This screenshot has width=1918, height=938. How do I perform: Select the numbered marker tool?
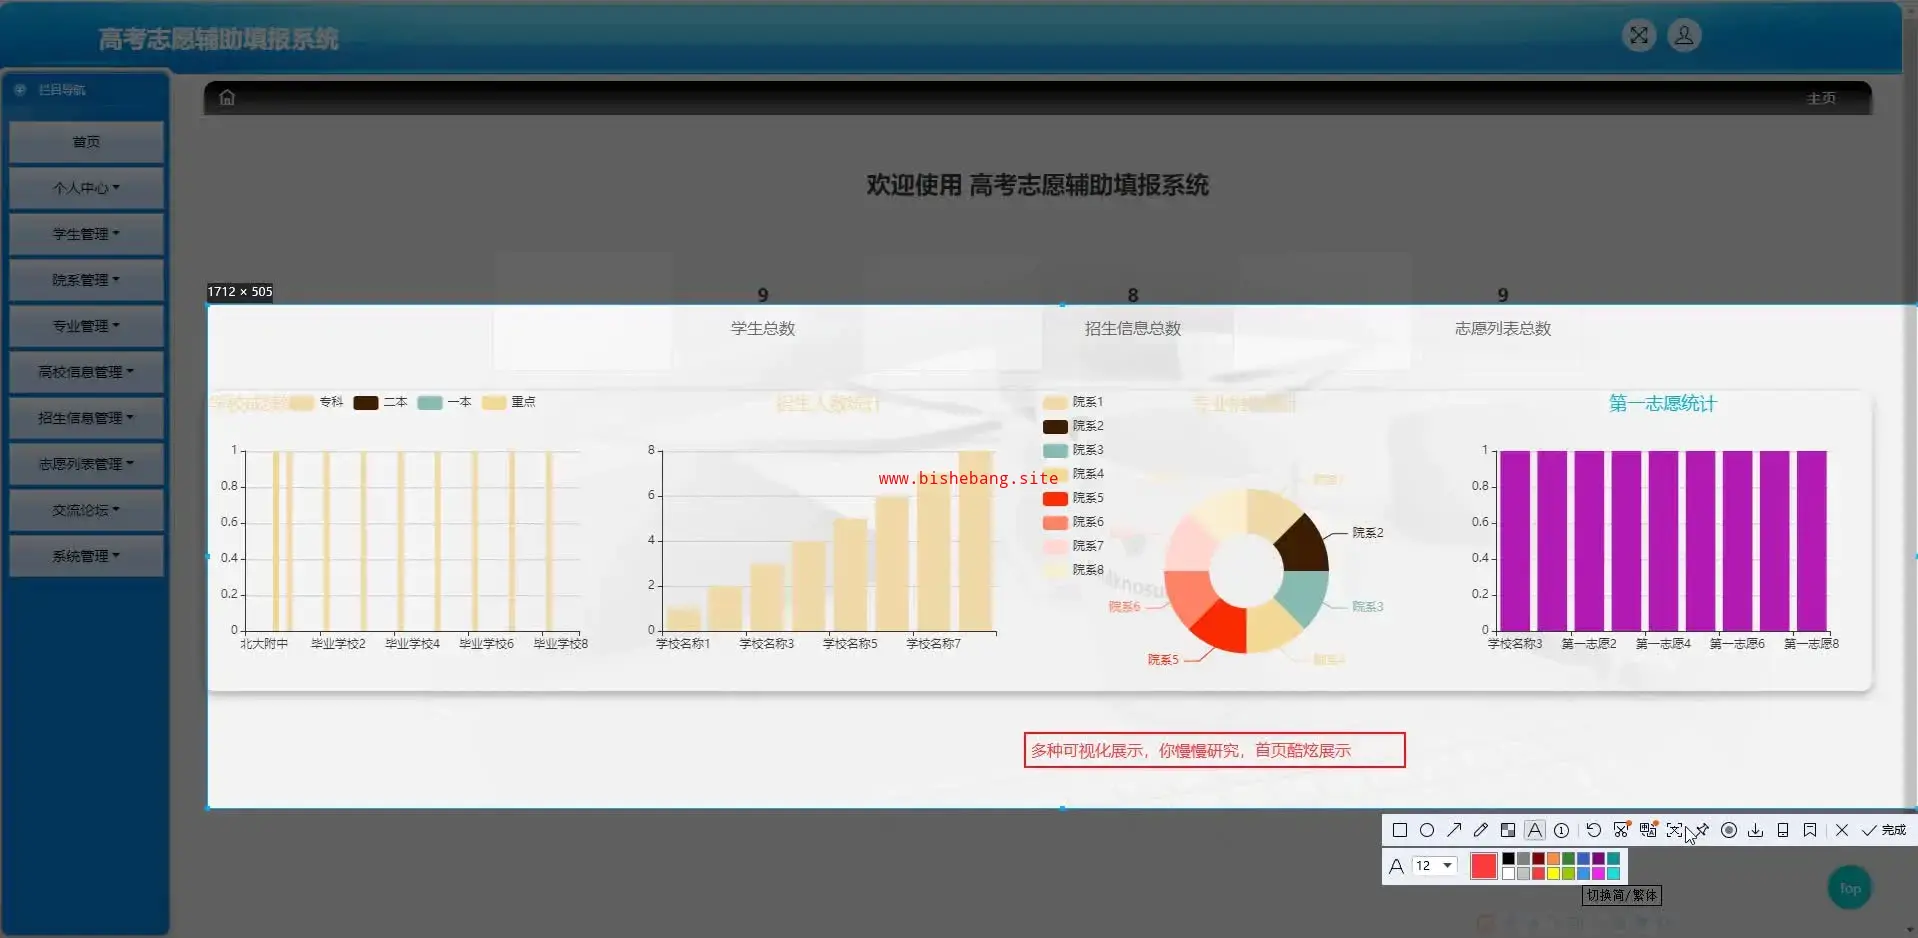(x=1562, y=830)
